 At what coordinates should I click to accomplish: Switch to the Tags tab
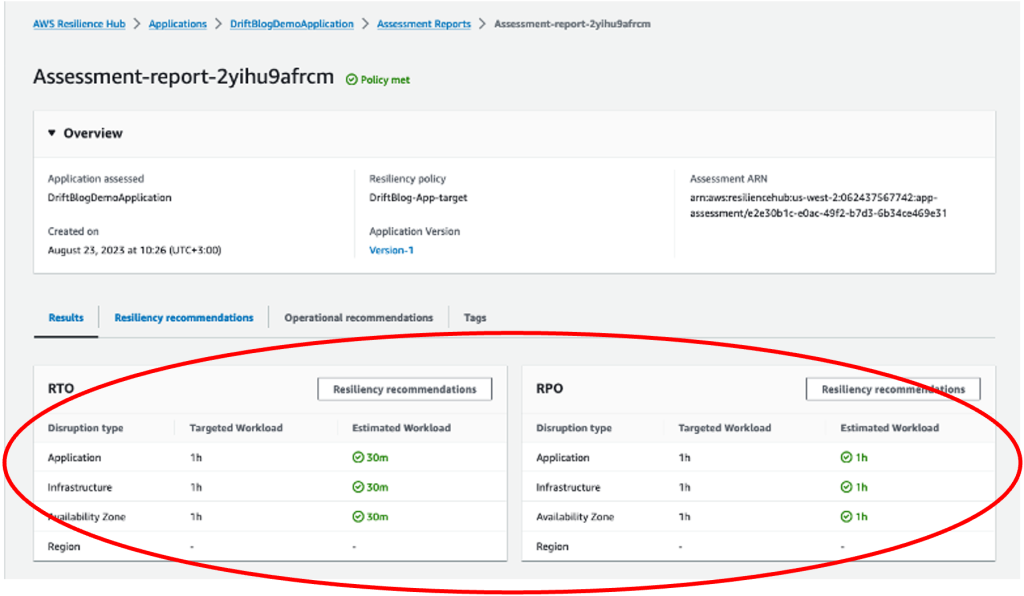pyautogui.click(x=475, y=318)
